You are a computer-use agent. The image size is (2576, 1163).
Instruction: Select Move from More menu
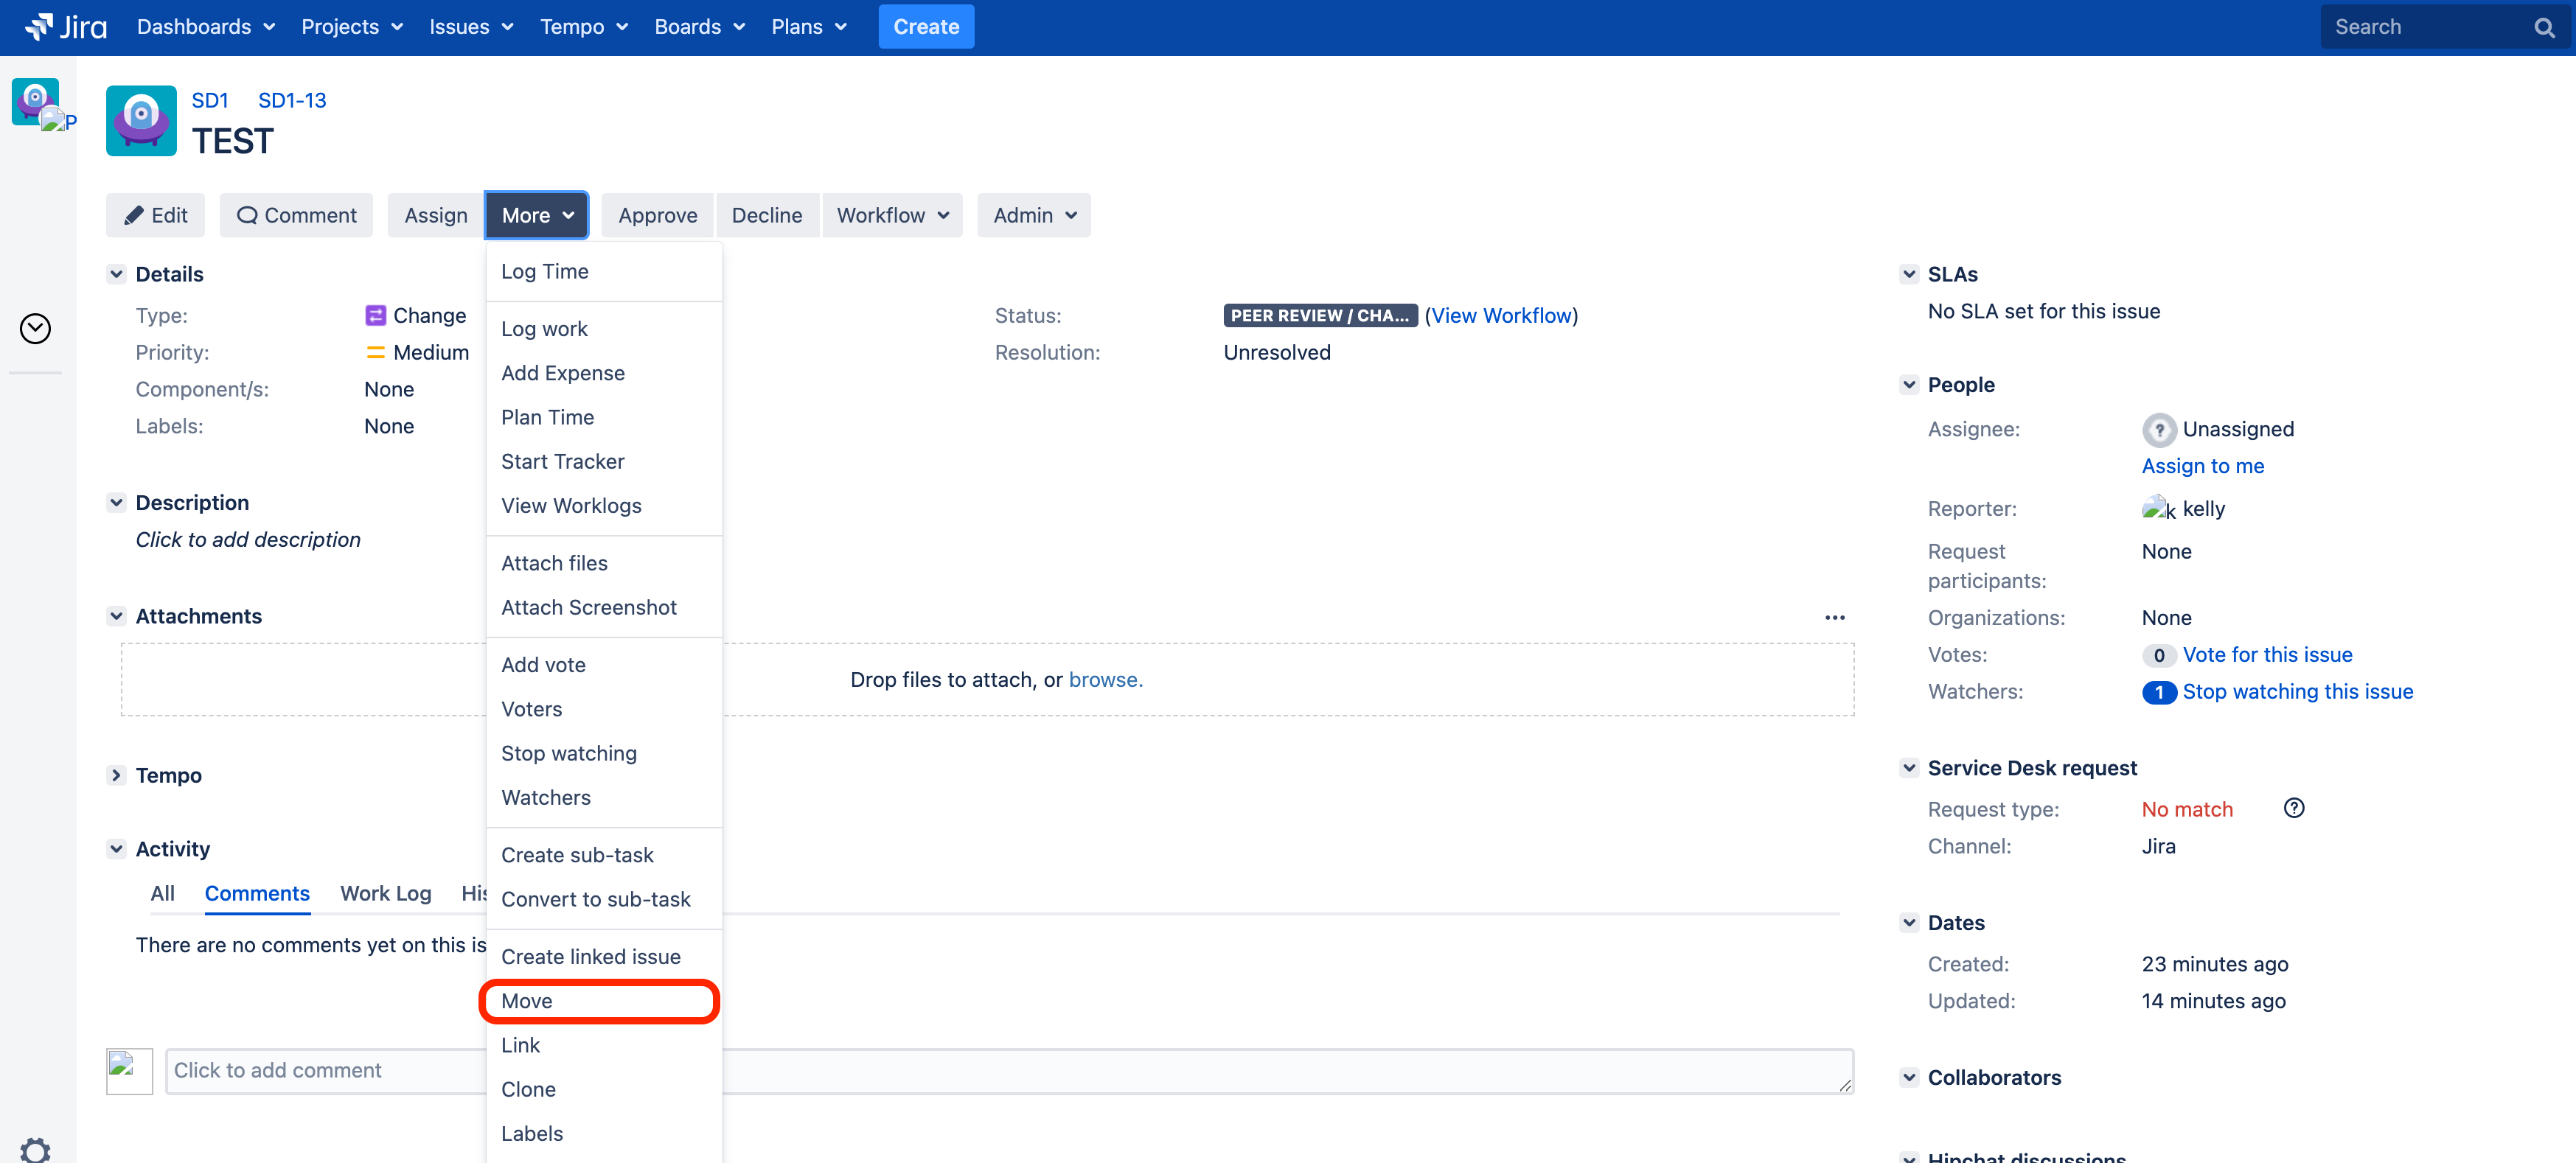[527, 1001]
